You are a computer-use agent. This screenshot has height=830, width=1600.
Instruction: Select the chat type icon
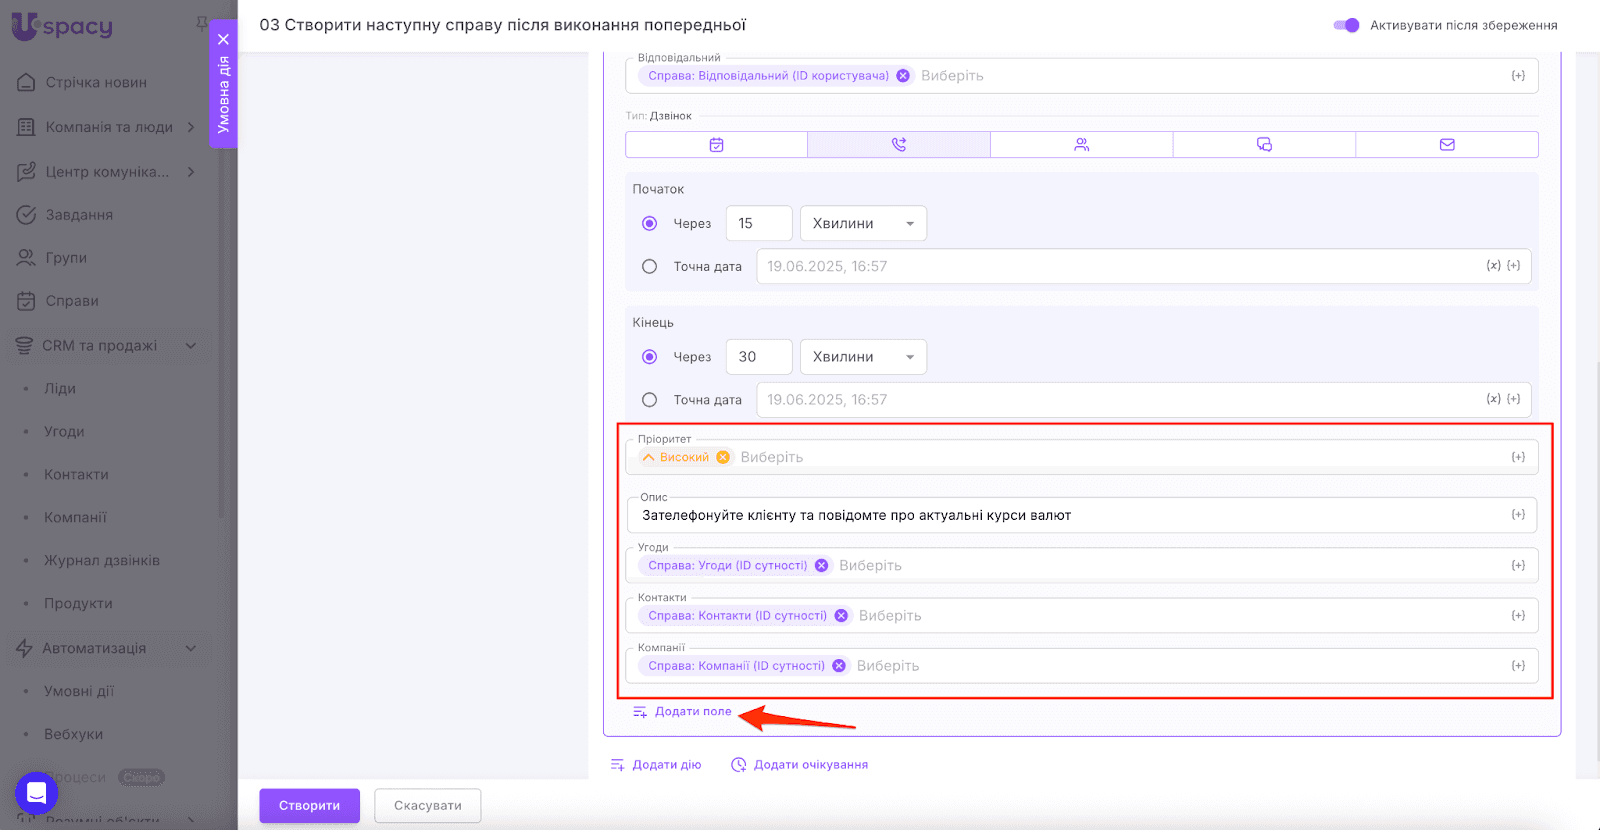(1264, 145)
